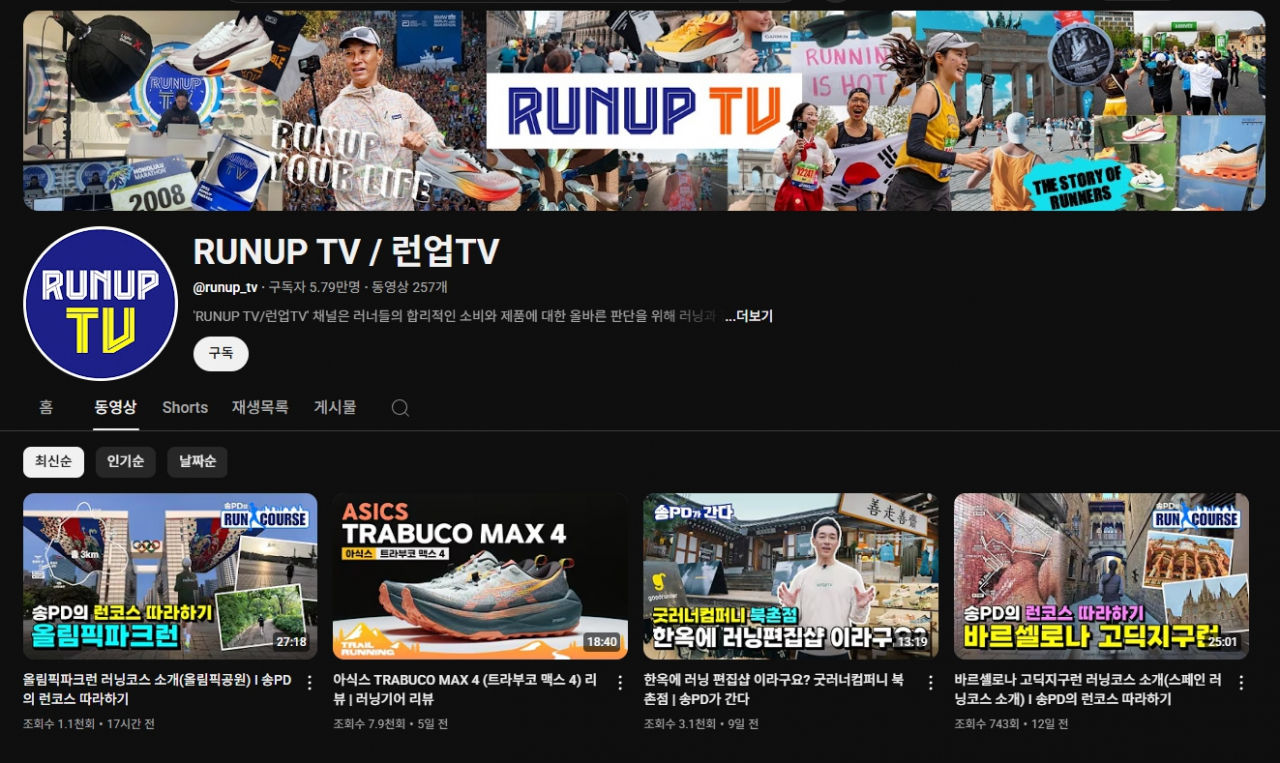Screen dimensions: 1280x763
Task: Play the 굿러너컴퍼니 북촌점 video thumbnail
Action: point(790,576)
